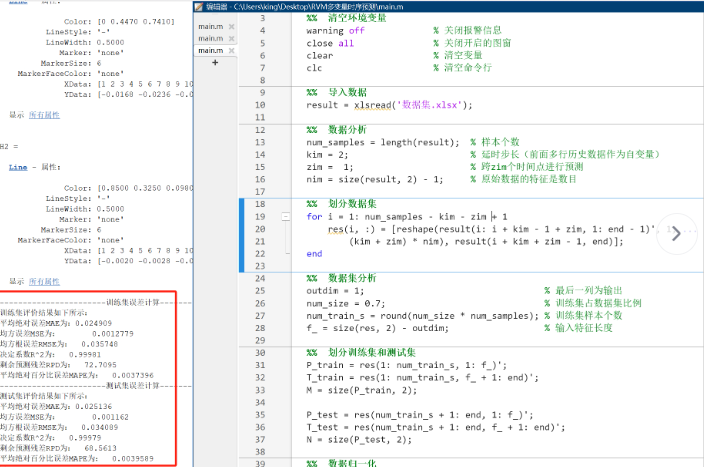Click the num_size = 0.7 code line
Screen dimensions: 704x467
point(346,304)
